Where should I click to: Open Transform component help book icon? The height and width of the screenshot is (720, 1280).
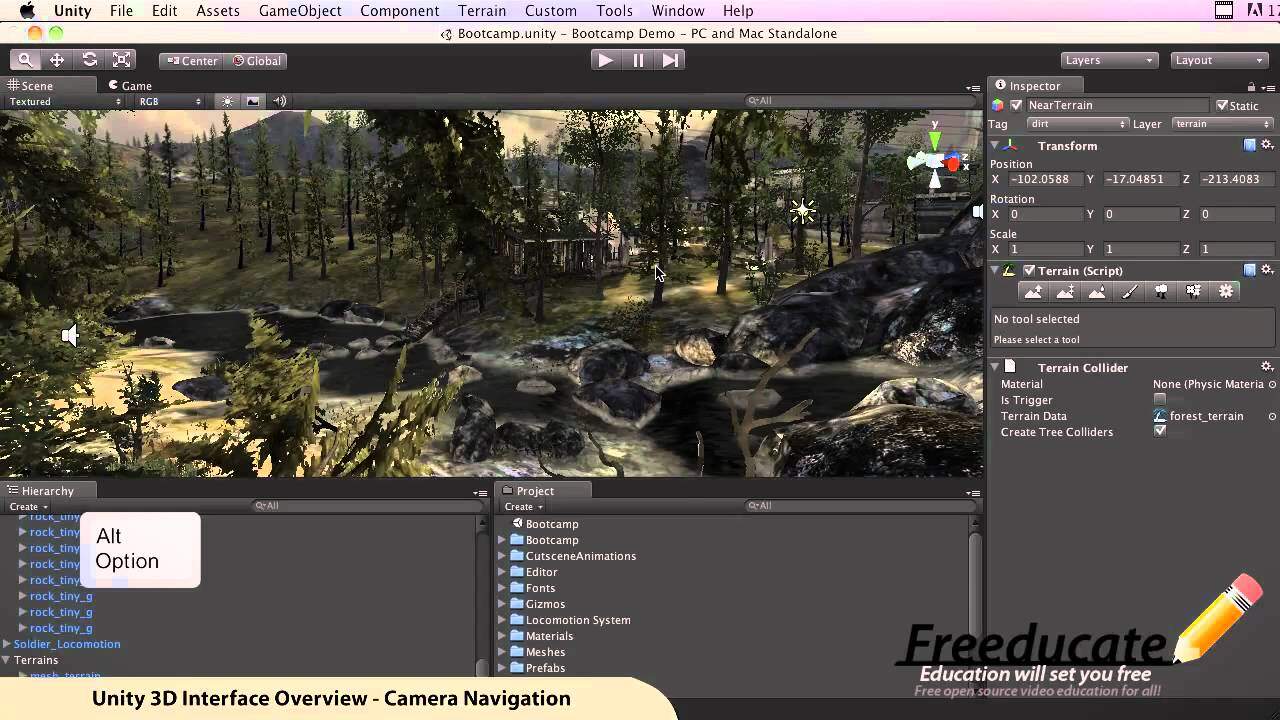pos(1250,145)
